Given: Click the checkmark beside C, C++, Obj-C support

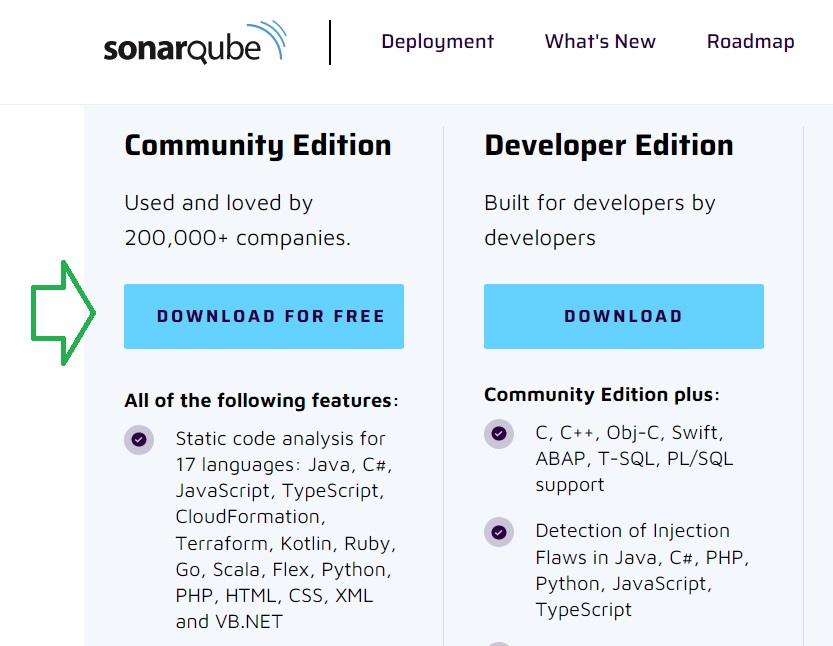Looking at the screenshot, I should 499,434.
